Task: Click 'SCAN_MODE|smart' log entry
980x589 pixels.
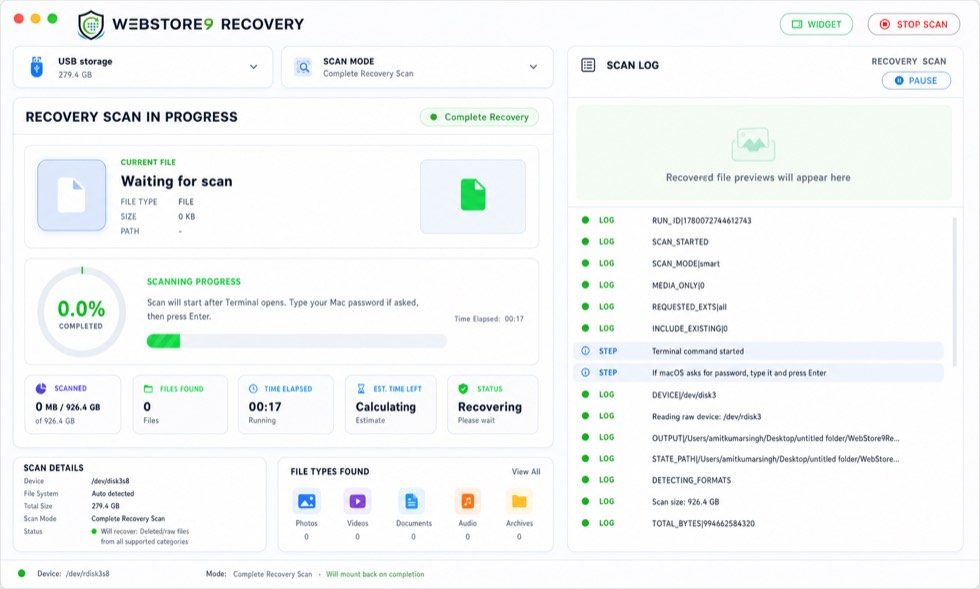Action: [686, 264]
